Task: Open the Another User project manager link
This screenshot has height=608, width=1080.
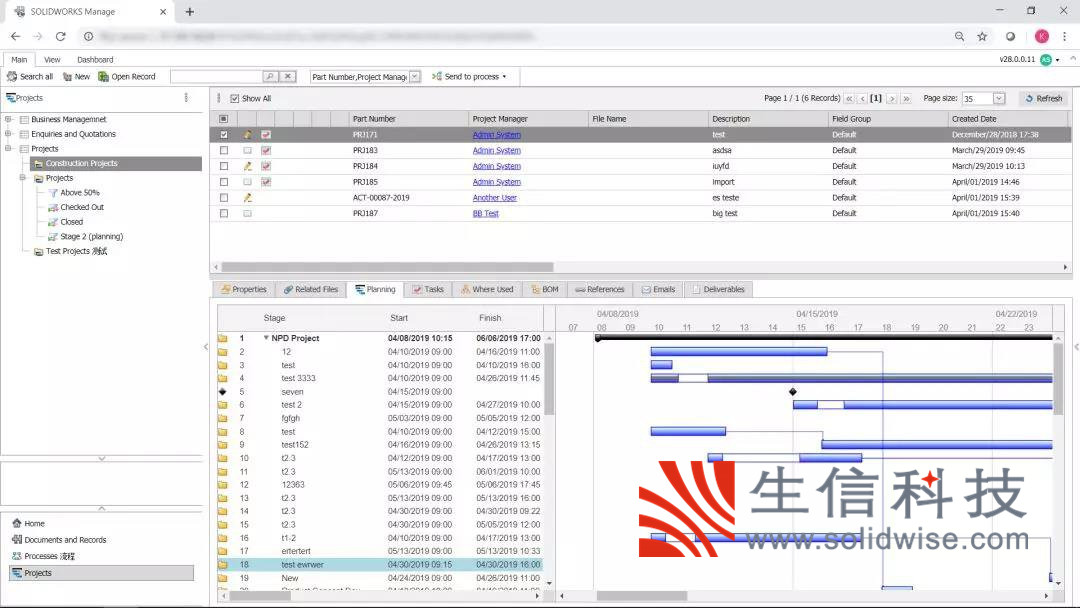Action: [495, 198]
